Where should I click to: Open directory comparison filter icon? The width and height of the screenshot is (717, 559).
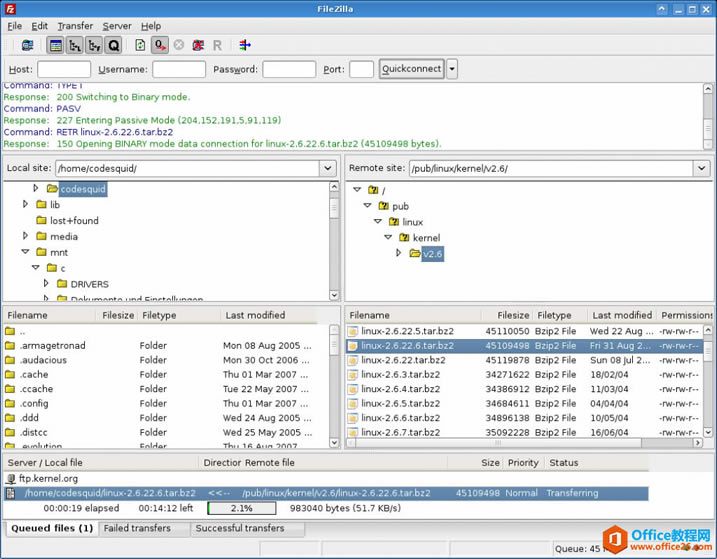point(245,45)
